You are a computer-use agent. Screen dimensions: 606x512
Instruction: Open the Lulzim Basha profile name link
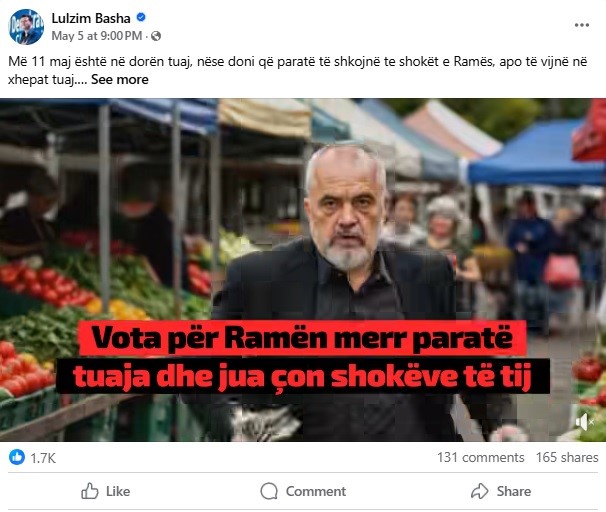coord(91,18)
